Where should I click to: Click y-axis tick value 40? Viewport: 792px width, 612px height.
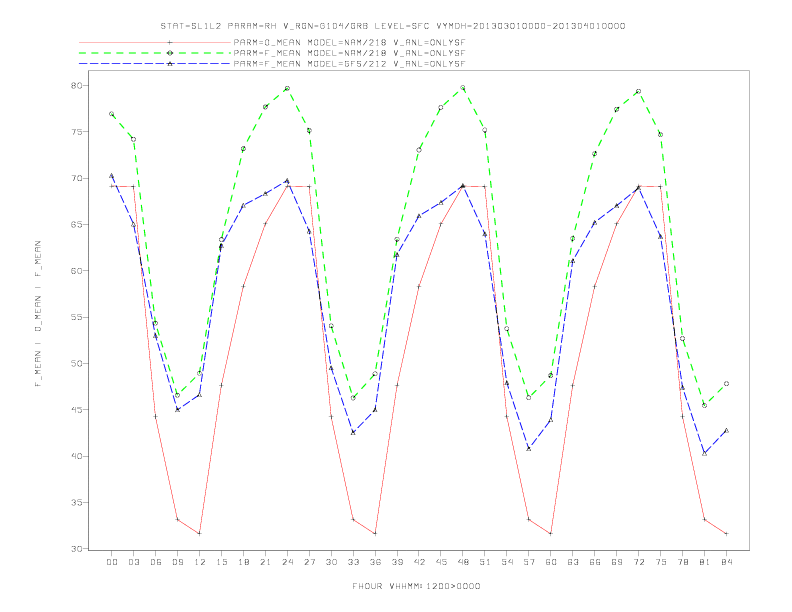click(76, 456)
